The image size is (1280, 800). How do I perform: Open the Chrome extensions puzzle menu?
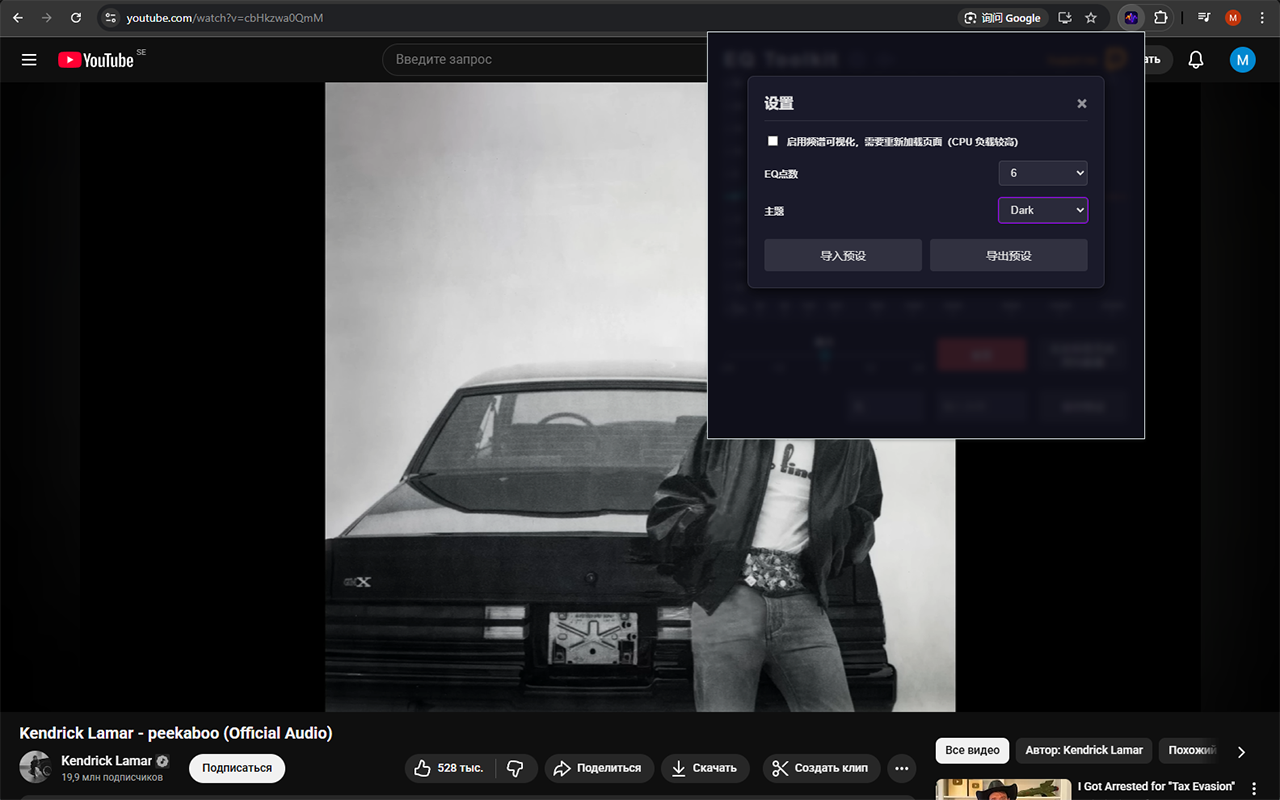[1161, 18]
